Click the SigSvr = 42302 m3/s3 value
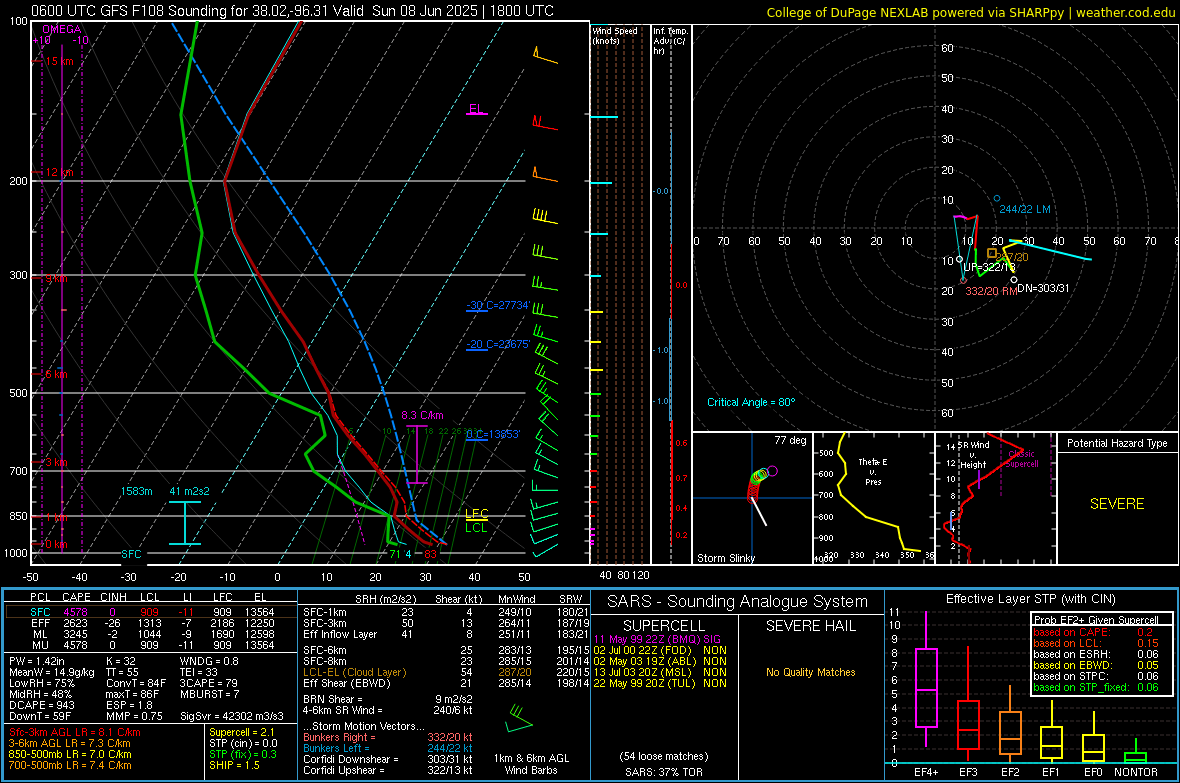This screenshot has height=783, width=1180. click(x=232, y=716)
